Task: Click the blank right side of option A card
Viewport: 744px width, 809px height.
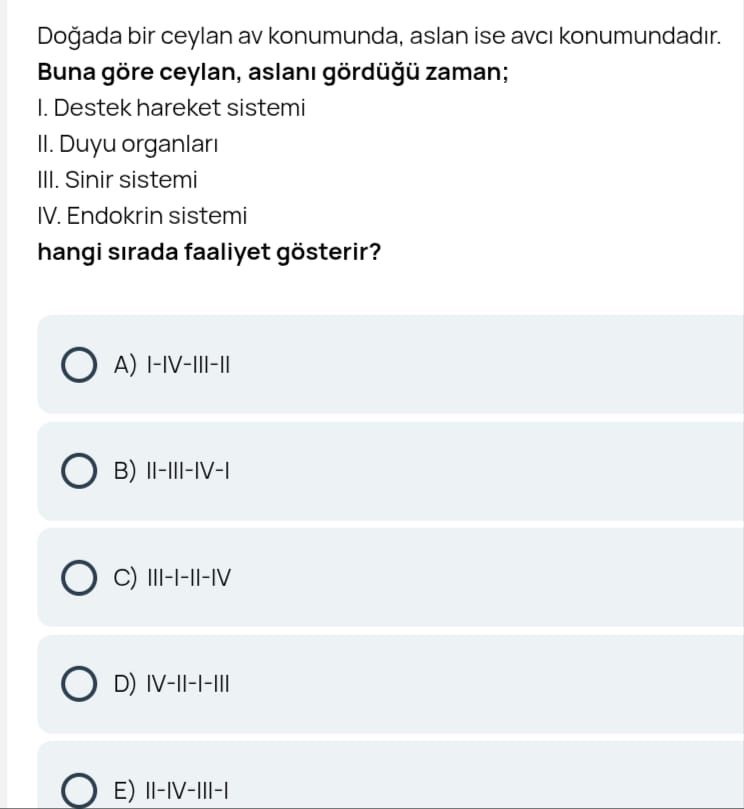Action: coord(550,365)
